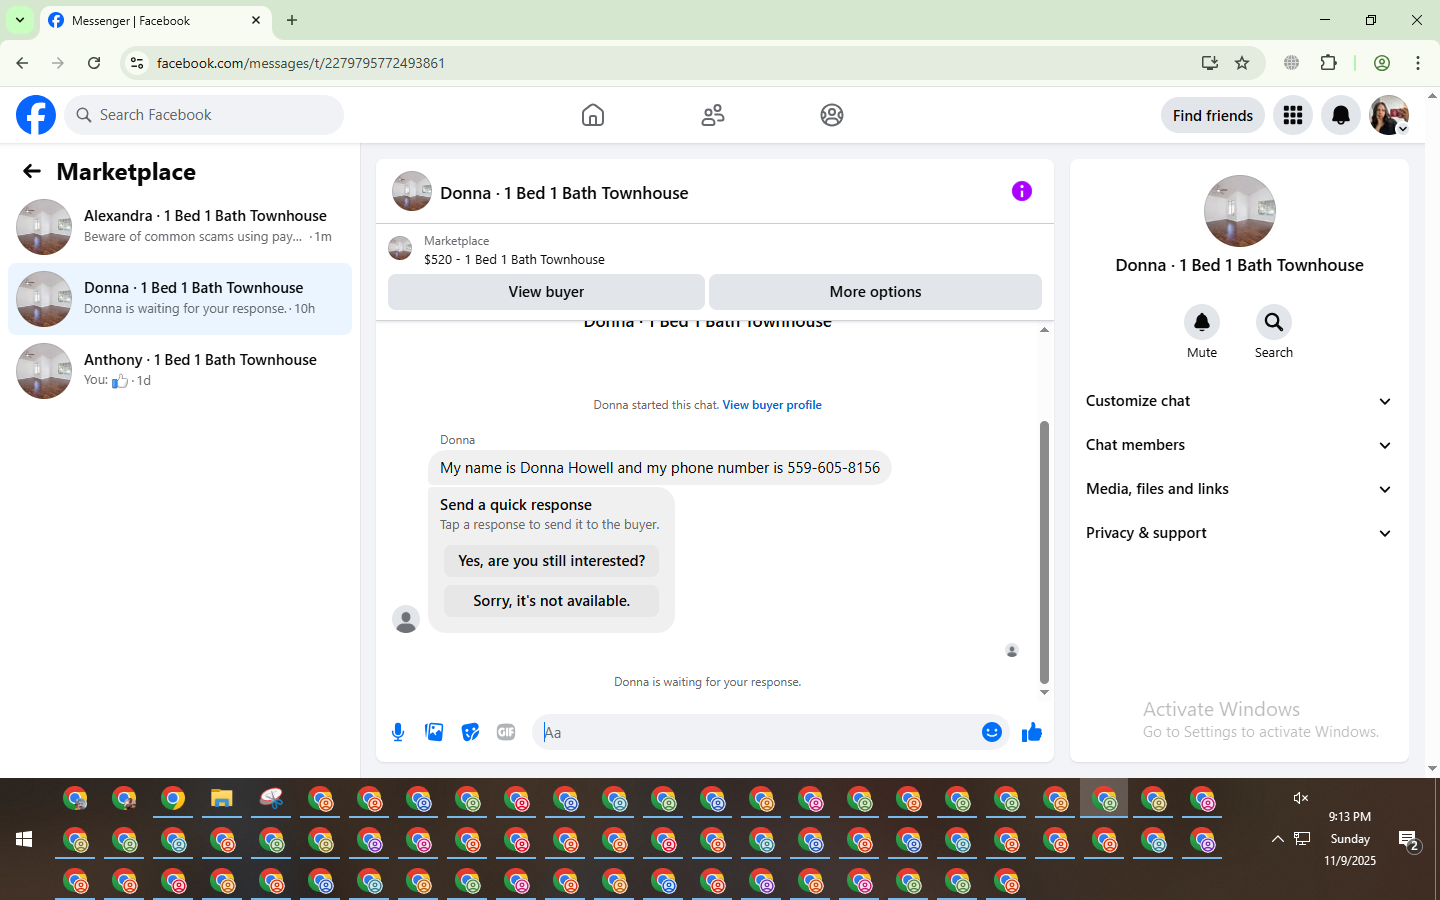Select Donna's townhouse conversation in the list
The image size is (1440, 900).
pos(180,299)
